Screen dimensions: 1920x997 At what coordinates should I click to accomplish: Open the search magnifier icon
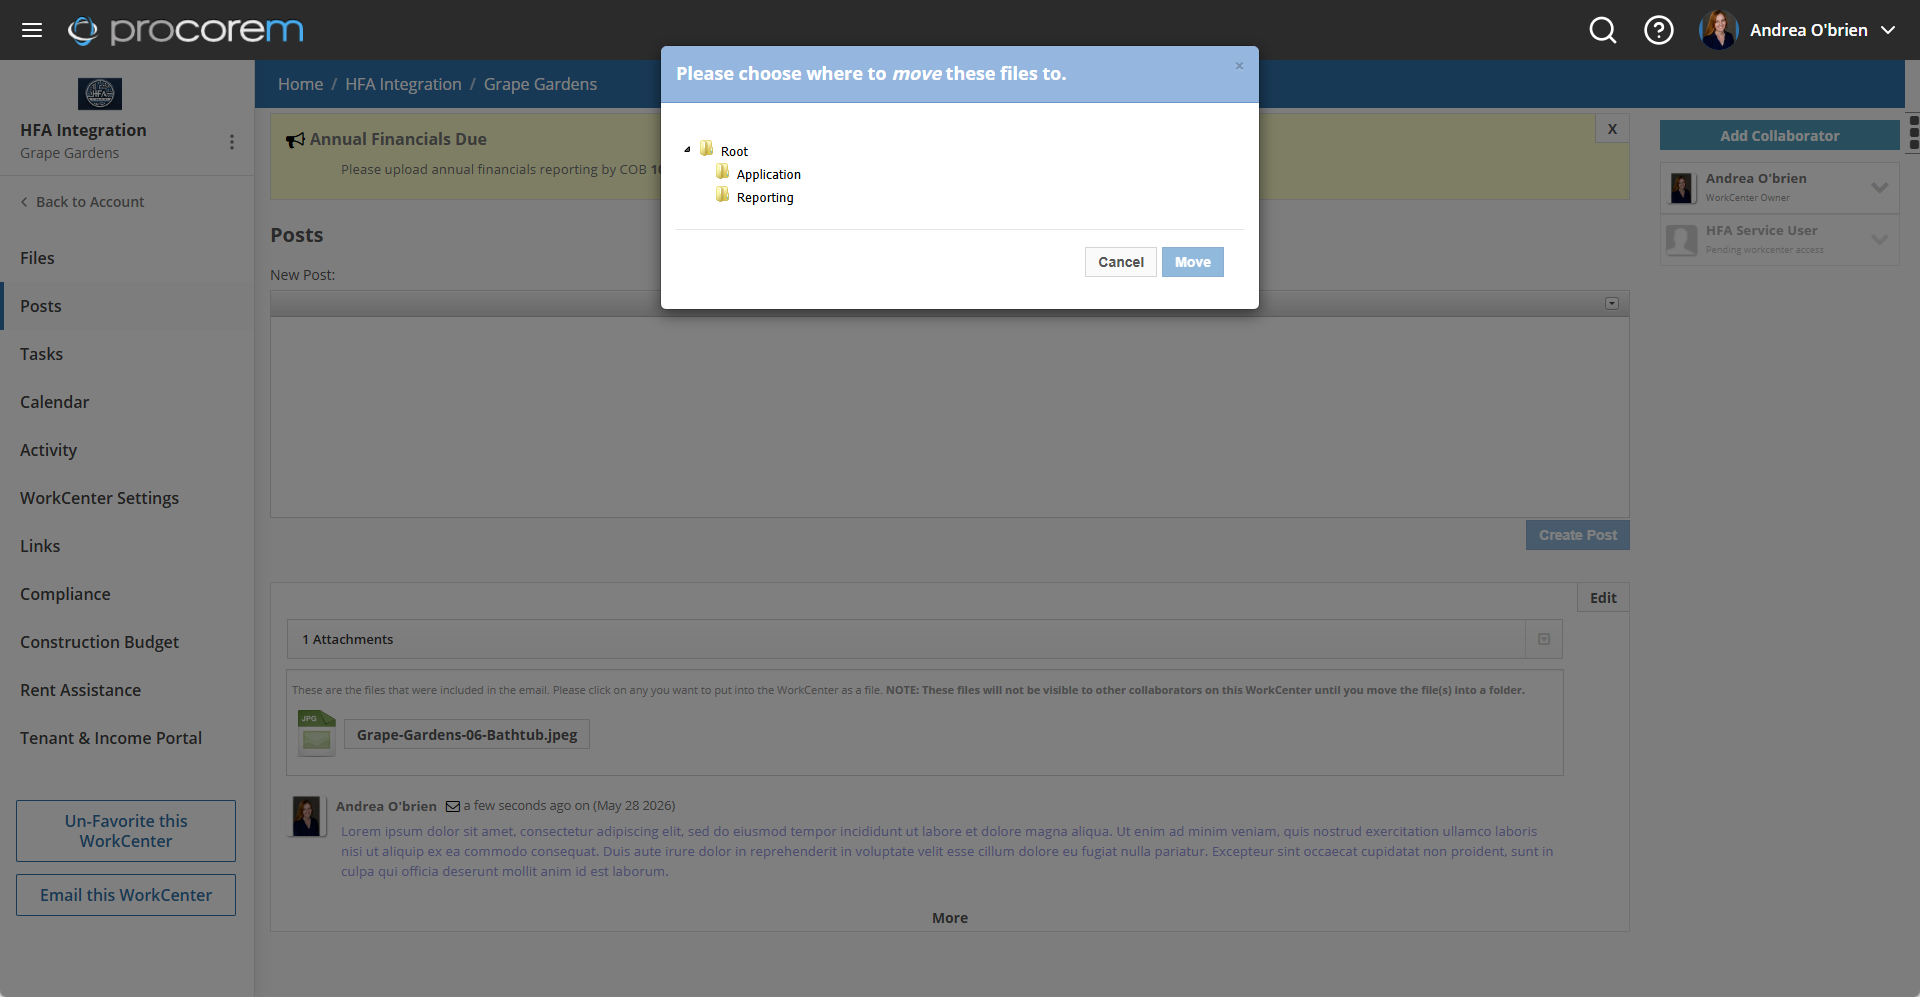(1603, 30)
